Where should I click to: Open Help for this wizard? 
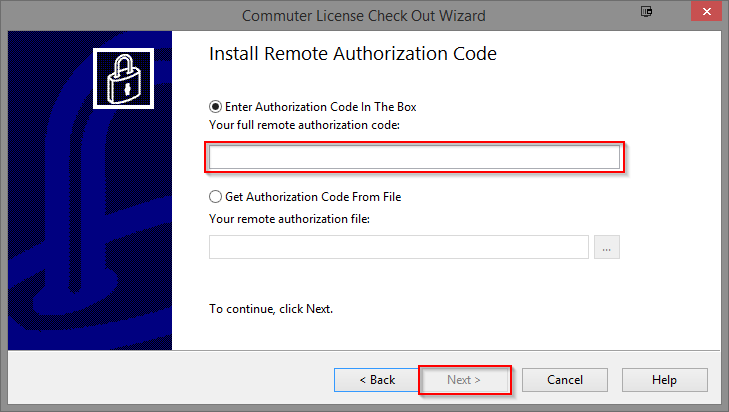(x=665, y=380)
